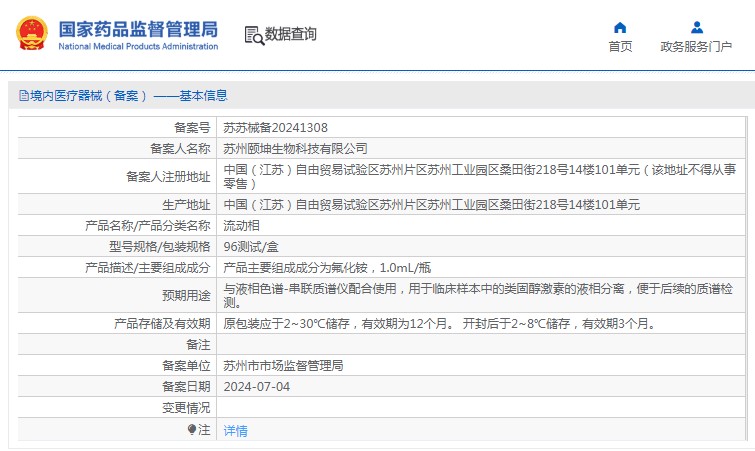
Task: Click the document icon before 境内医疗器械
Action: pyautogui.click(x=24, y=96)
